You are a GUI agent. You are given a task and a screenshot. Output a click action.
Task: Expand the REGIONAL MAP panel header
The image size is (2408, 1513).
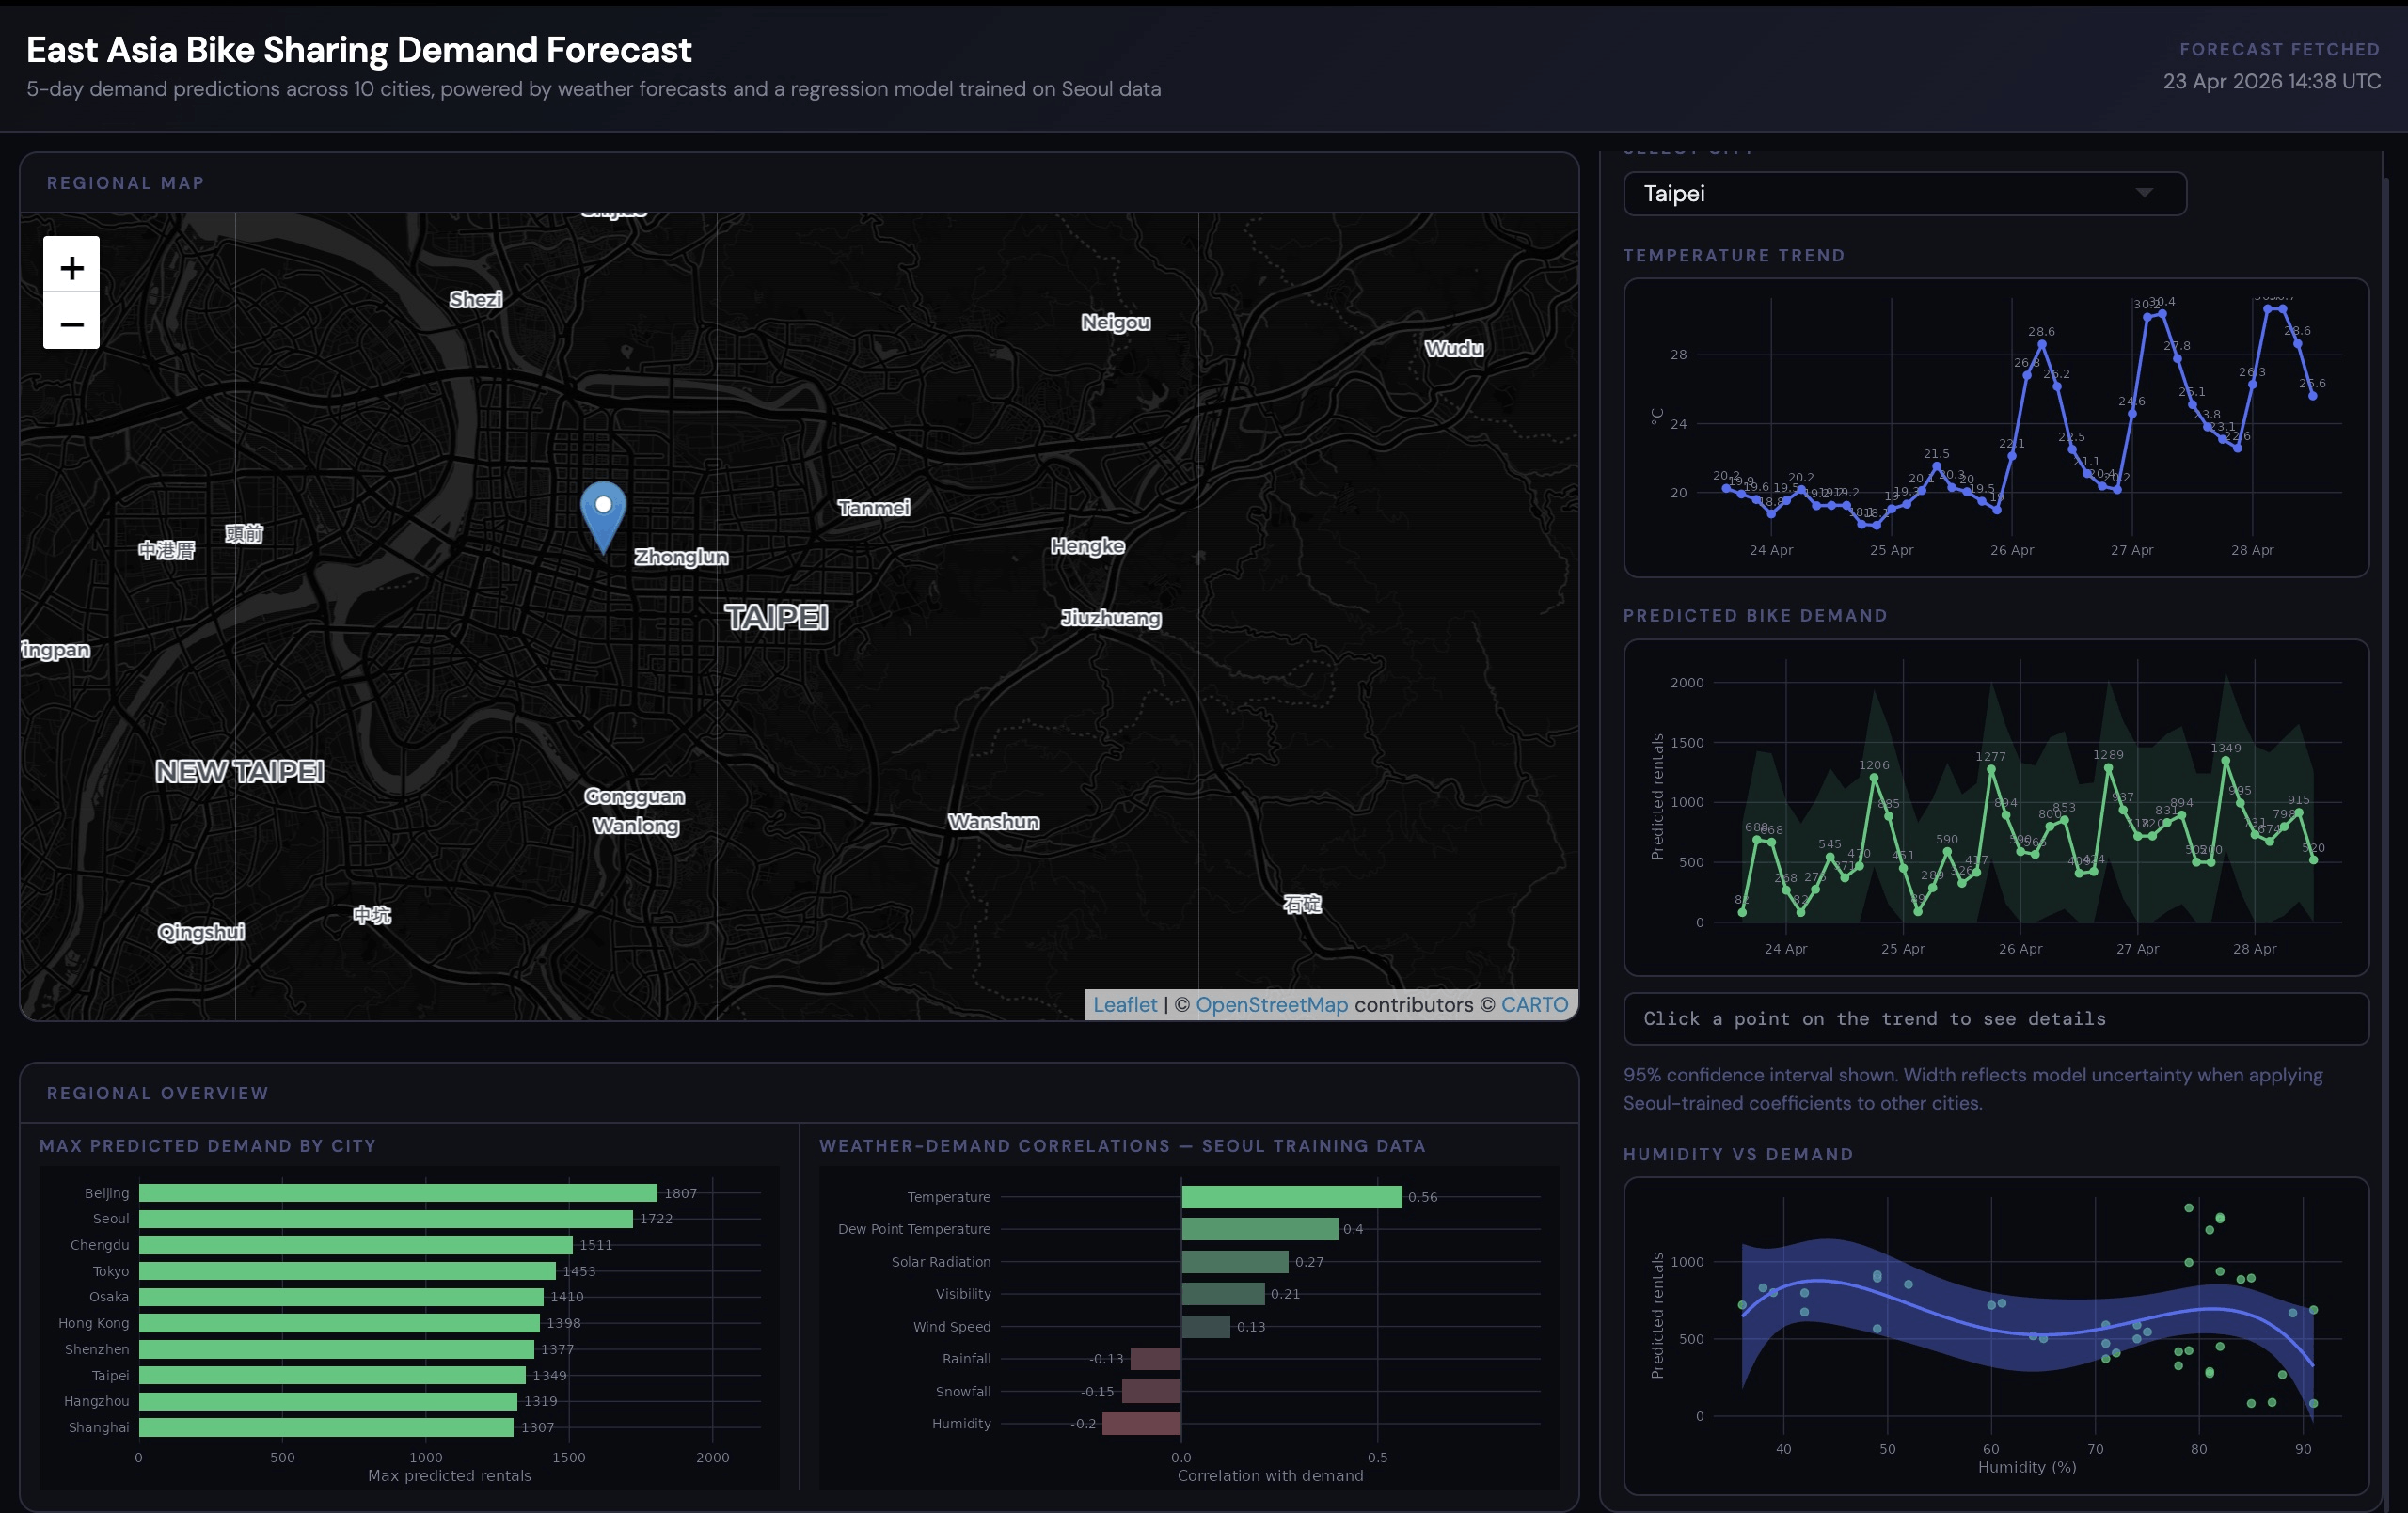(x=126, y=183)
